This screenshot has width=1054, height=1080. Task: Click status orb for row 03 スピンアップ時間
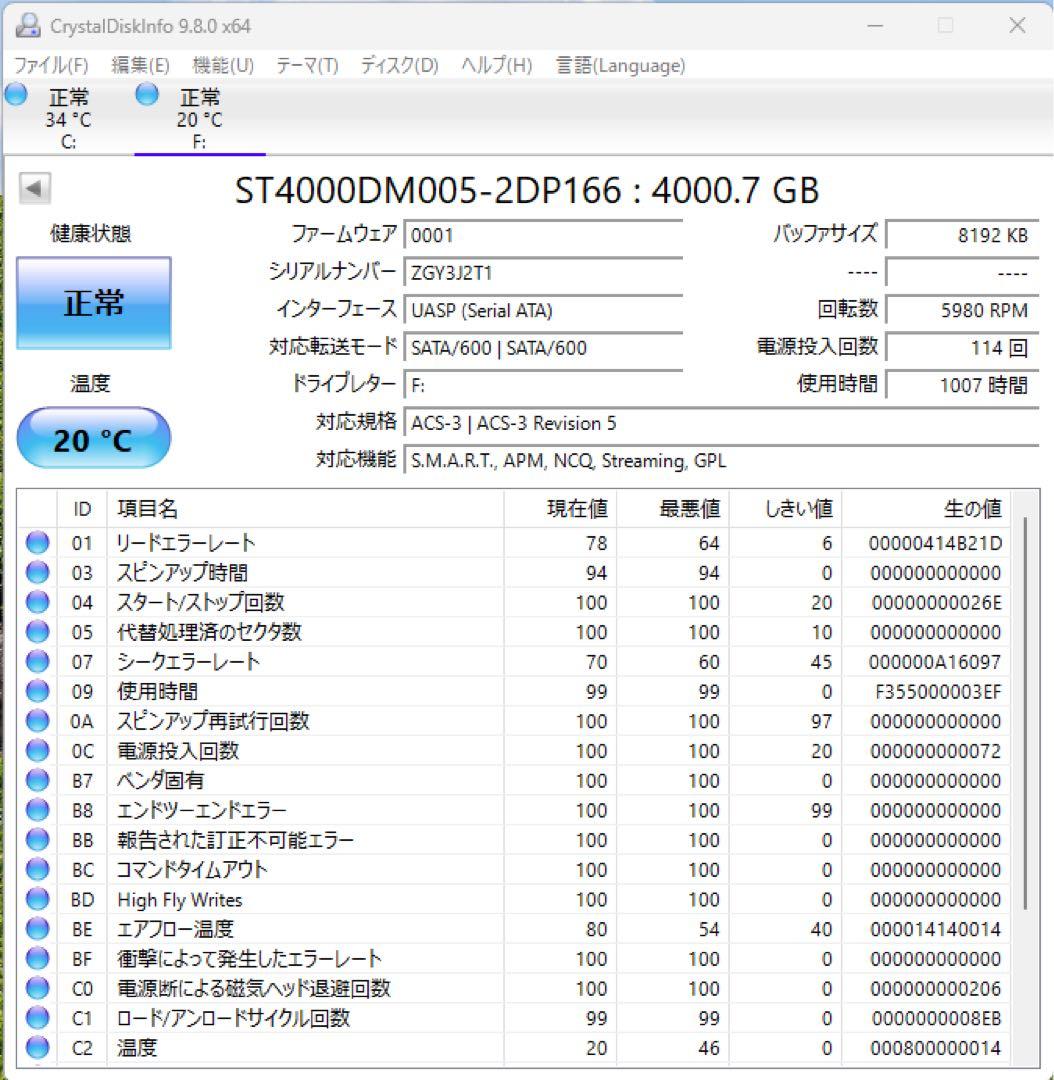tap(38, 572)
